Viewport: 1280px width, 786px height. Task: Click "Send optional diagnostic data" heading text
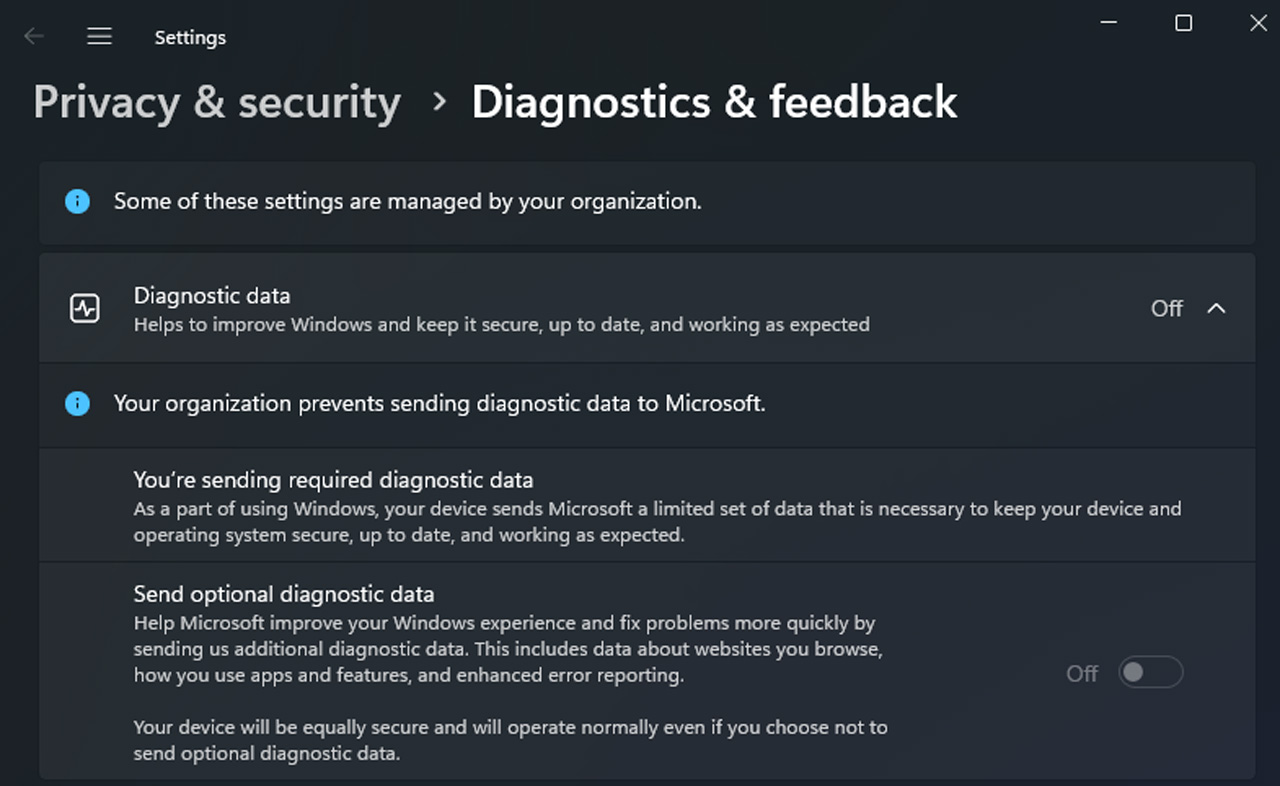(284, 594)
